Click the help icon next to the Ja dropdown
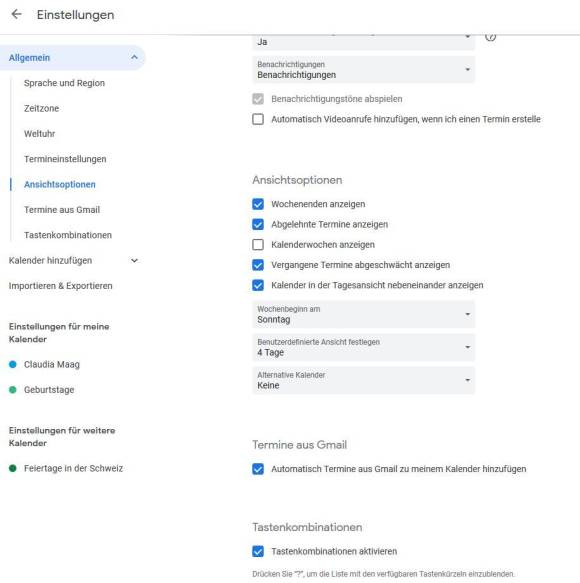The height and width of the screenshot is (583, 580). [490, 36]
